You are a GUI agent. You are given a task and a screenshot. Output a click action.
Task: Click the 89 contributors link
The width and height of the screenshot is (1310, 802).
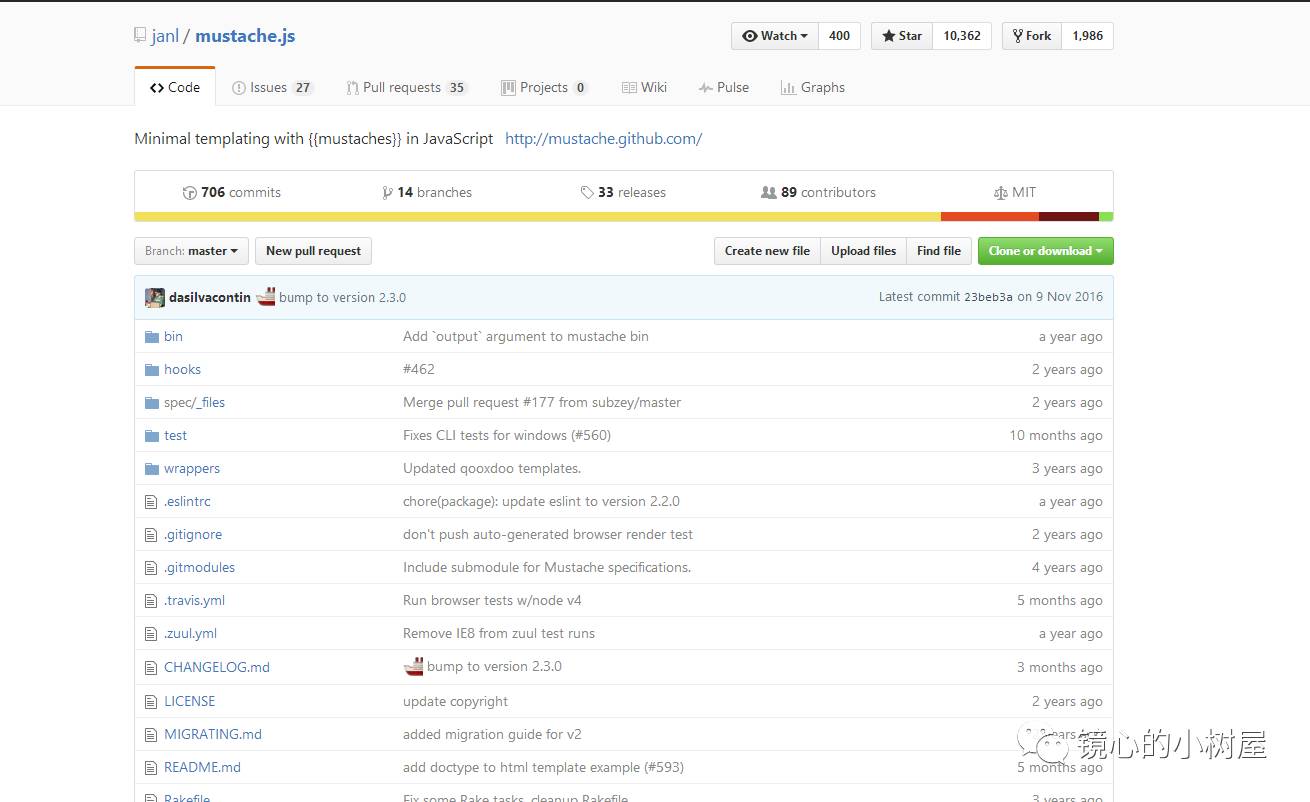(819, 193)
